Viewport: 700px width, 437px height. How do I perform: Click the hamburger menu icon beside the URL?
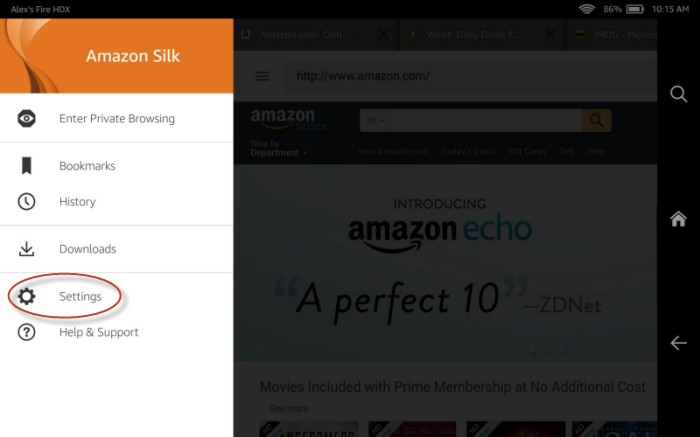262,76
